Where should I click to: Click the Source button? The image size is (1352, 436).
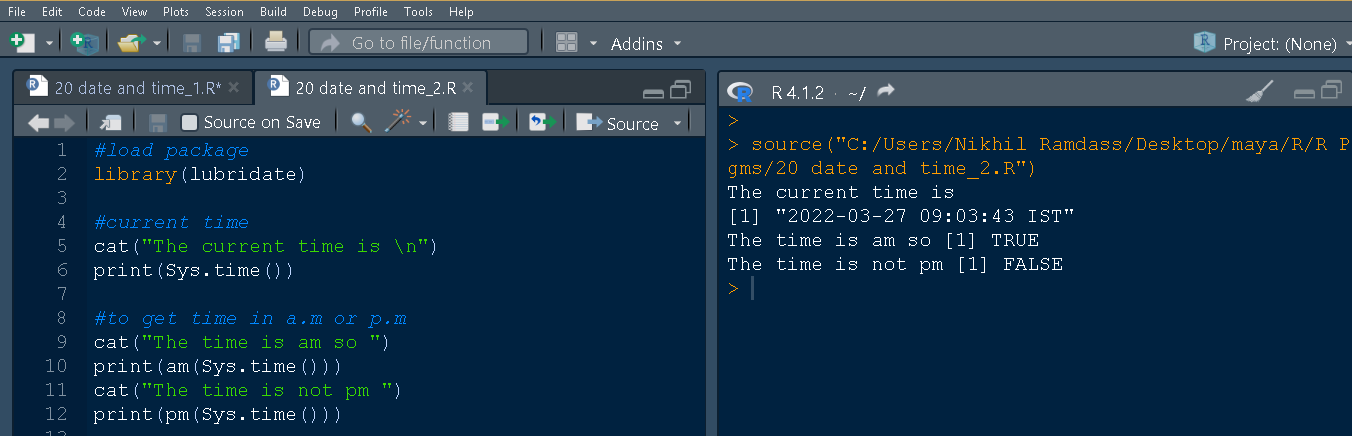pos(621,123)
